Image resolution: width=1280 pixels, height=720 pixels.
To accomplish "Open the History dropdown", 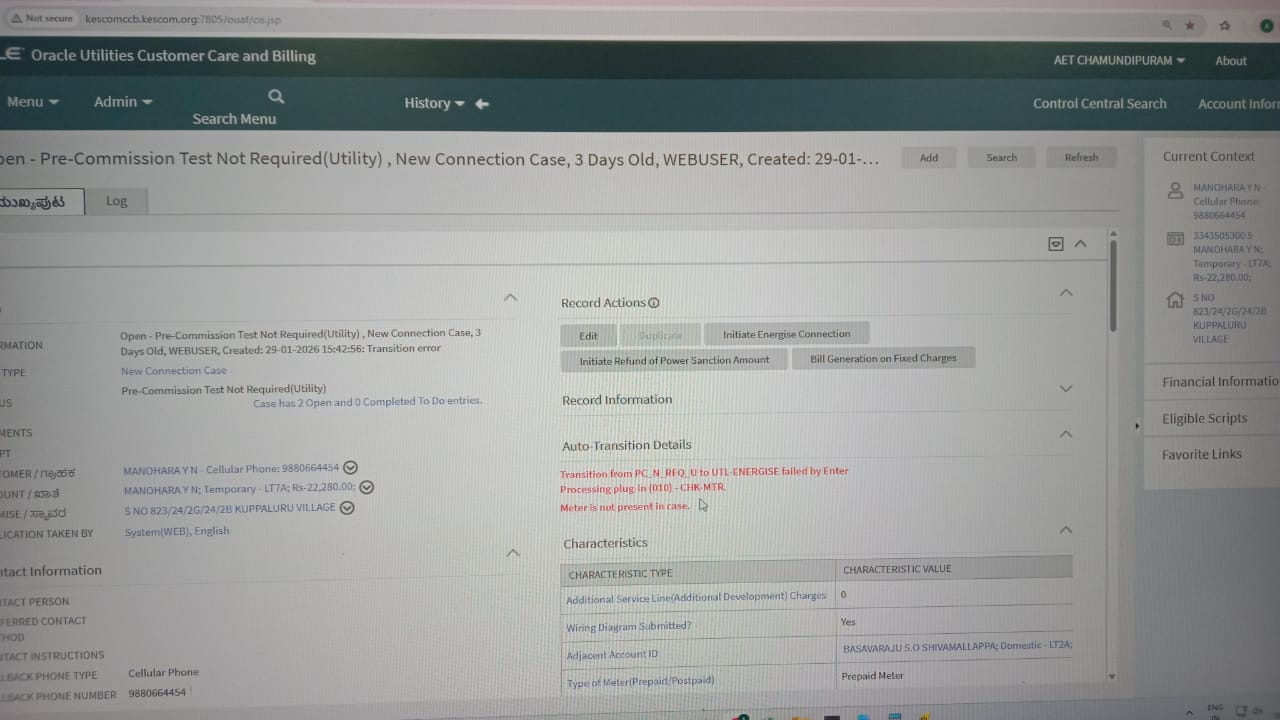I will pos(434,103).
